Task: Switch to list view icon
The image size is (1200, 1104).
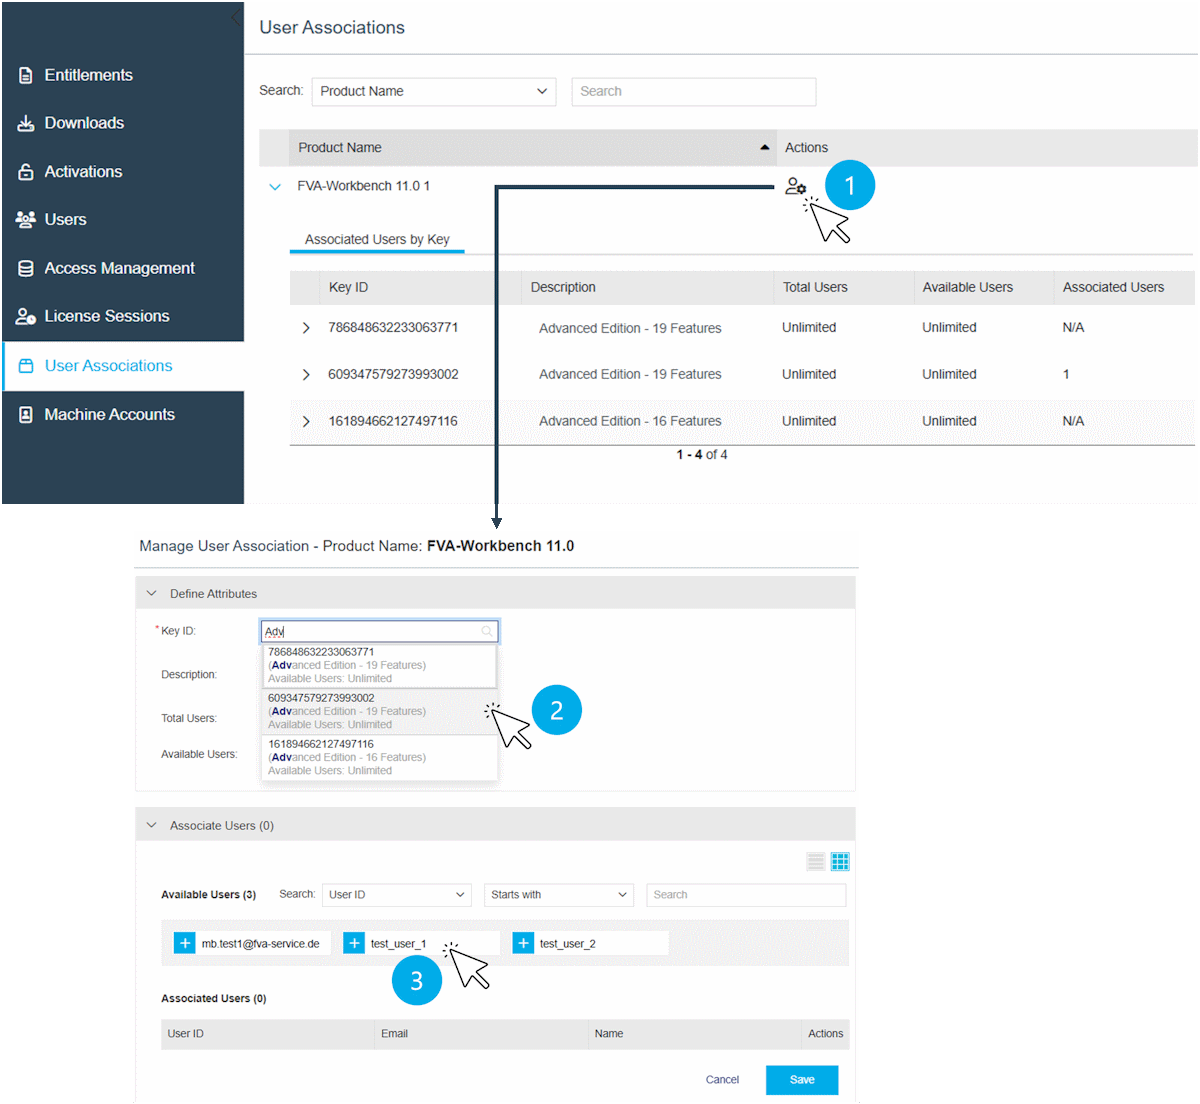Action: coord(816,862)
